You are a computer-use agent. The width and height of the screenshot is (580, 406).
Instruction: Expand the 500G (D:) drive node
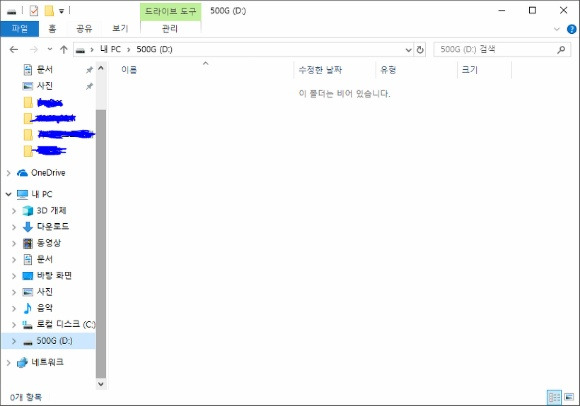(x=14, y=341)
